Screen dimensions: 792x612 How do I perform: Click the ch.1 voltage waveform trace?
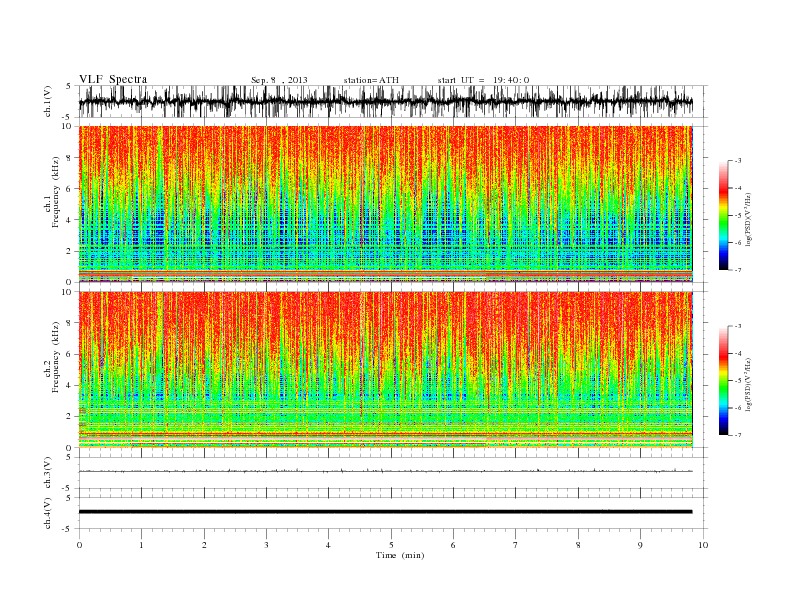click(385, 101)
